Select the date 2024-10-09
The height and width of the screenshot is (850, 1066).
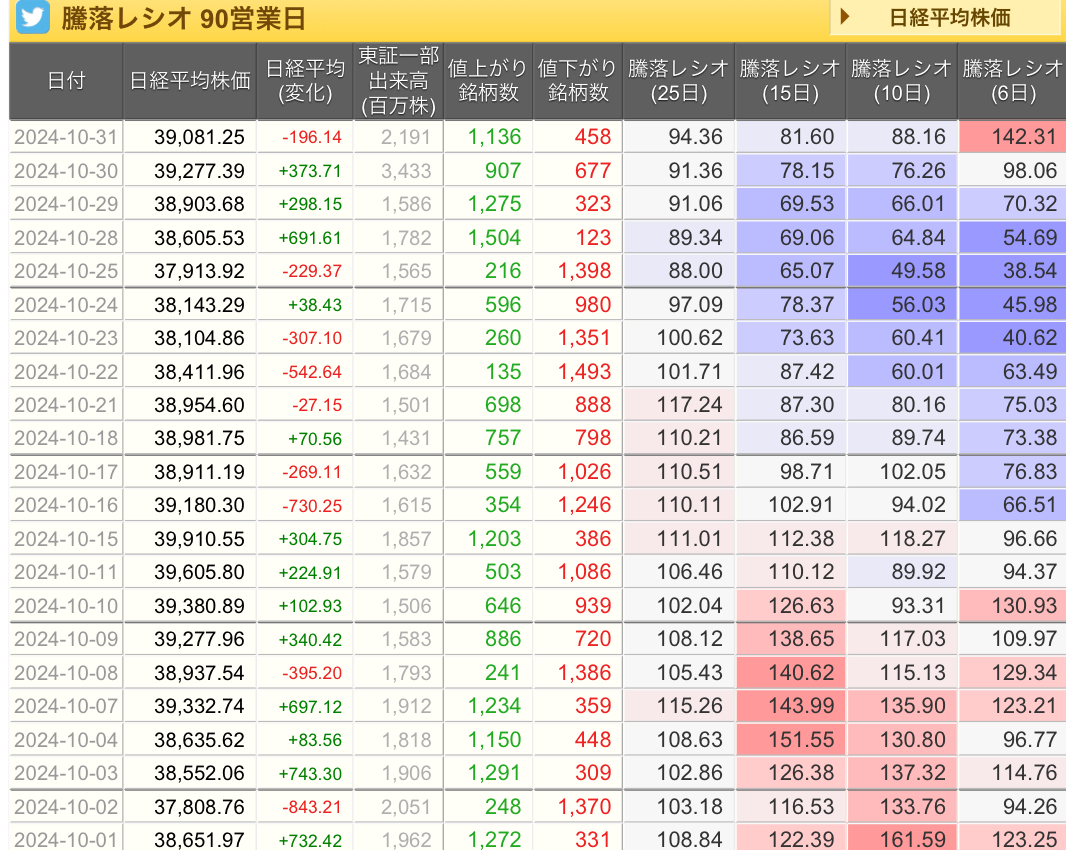(66, 639)
